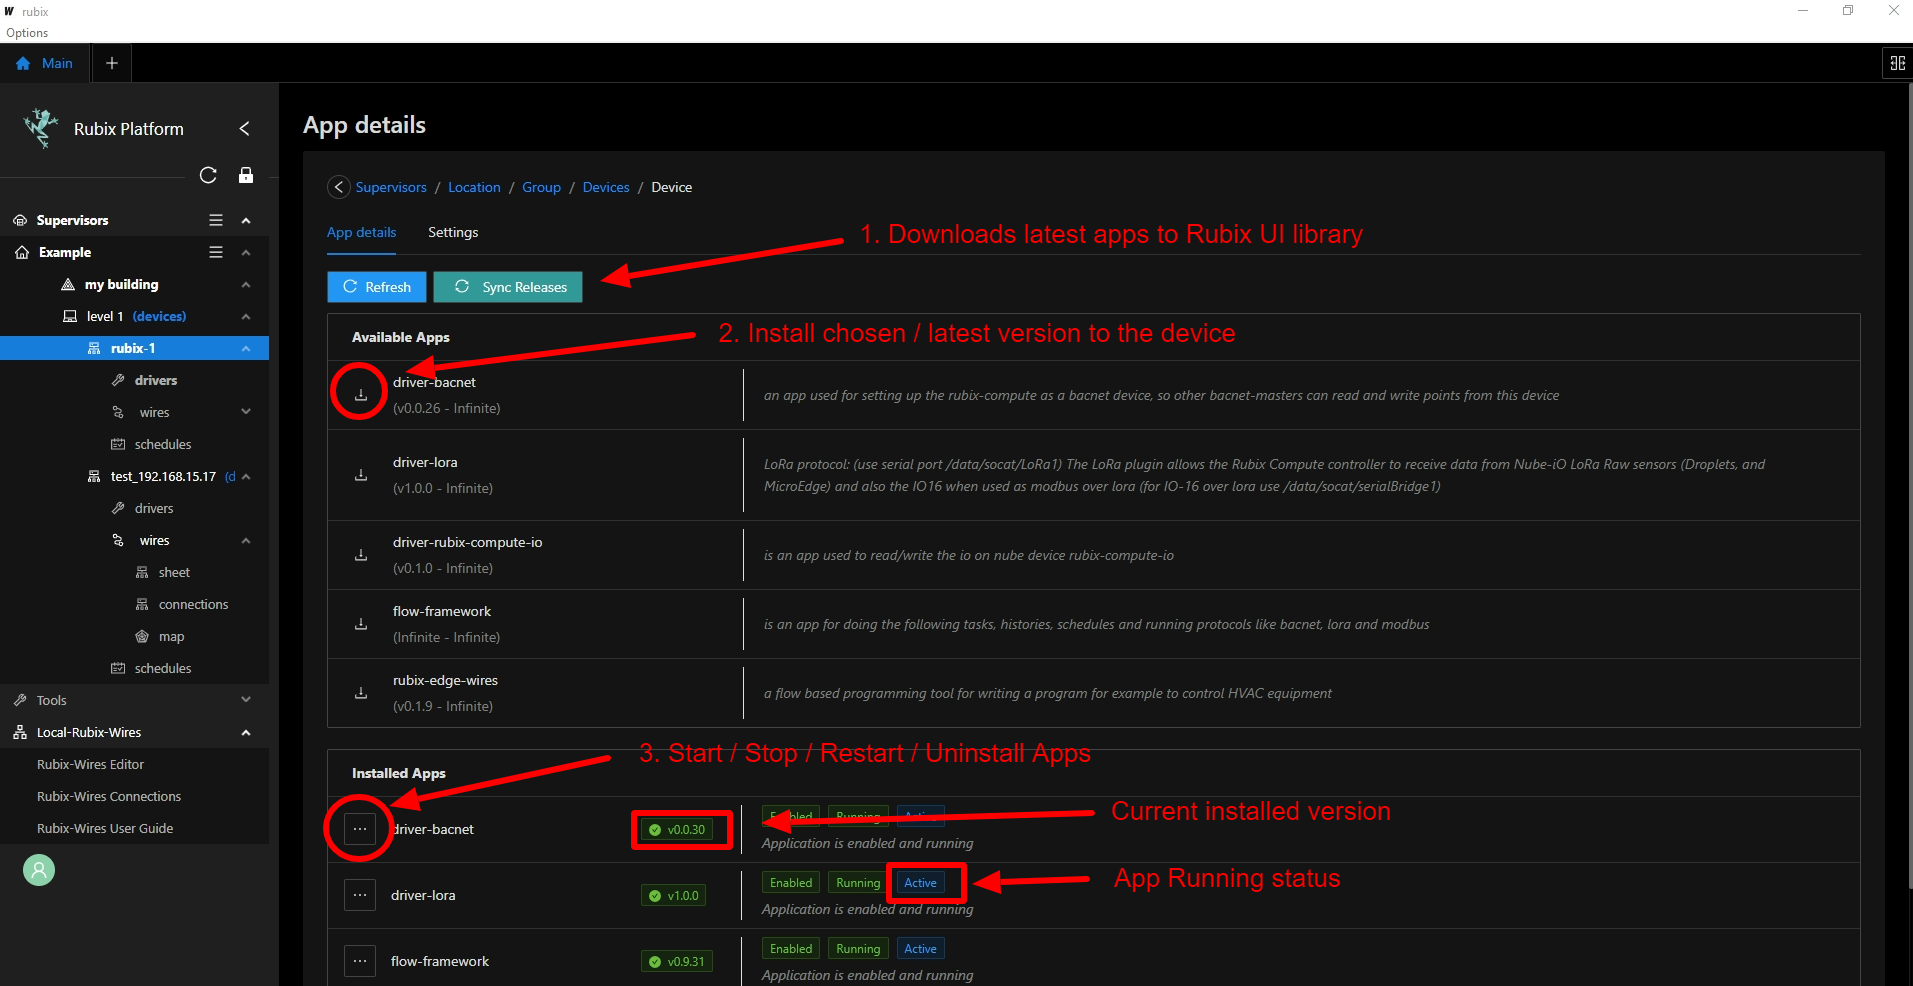Click driver-lora Running status tag

coord(858,883)
